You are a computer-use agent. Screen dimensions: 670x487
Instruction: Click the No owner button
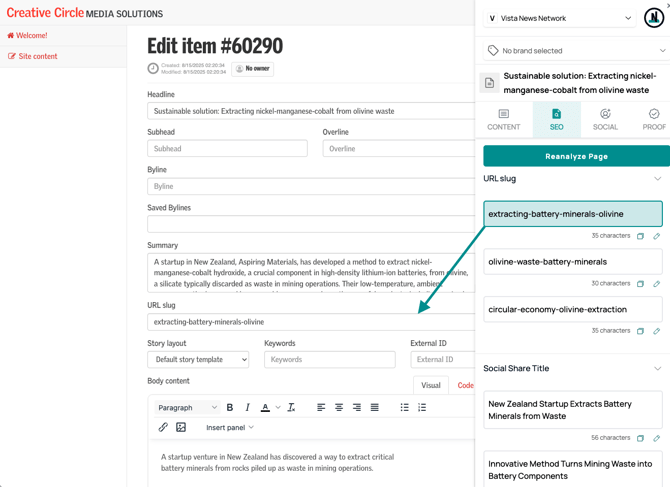click(253, 69)
